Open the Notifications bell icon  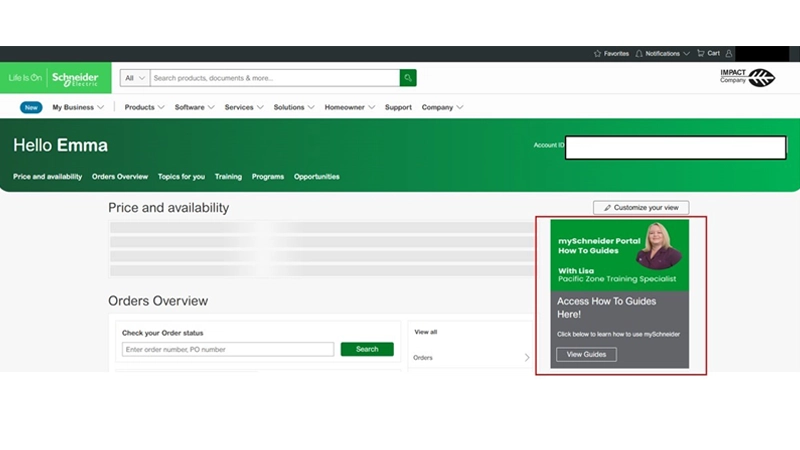(x=639, y=54)
